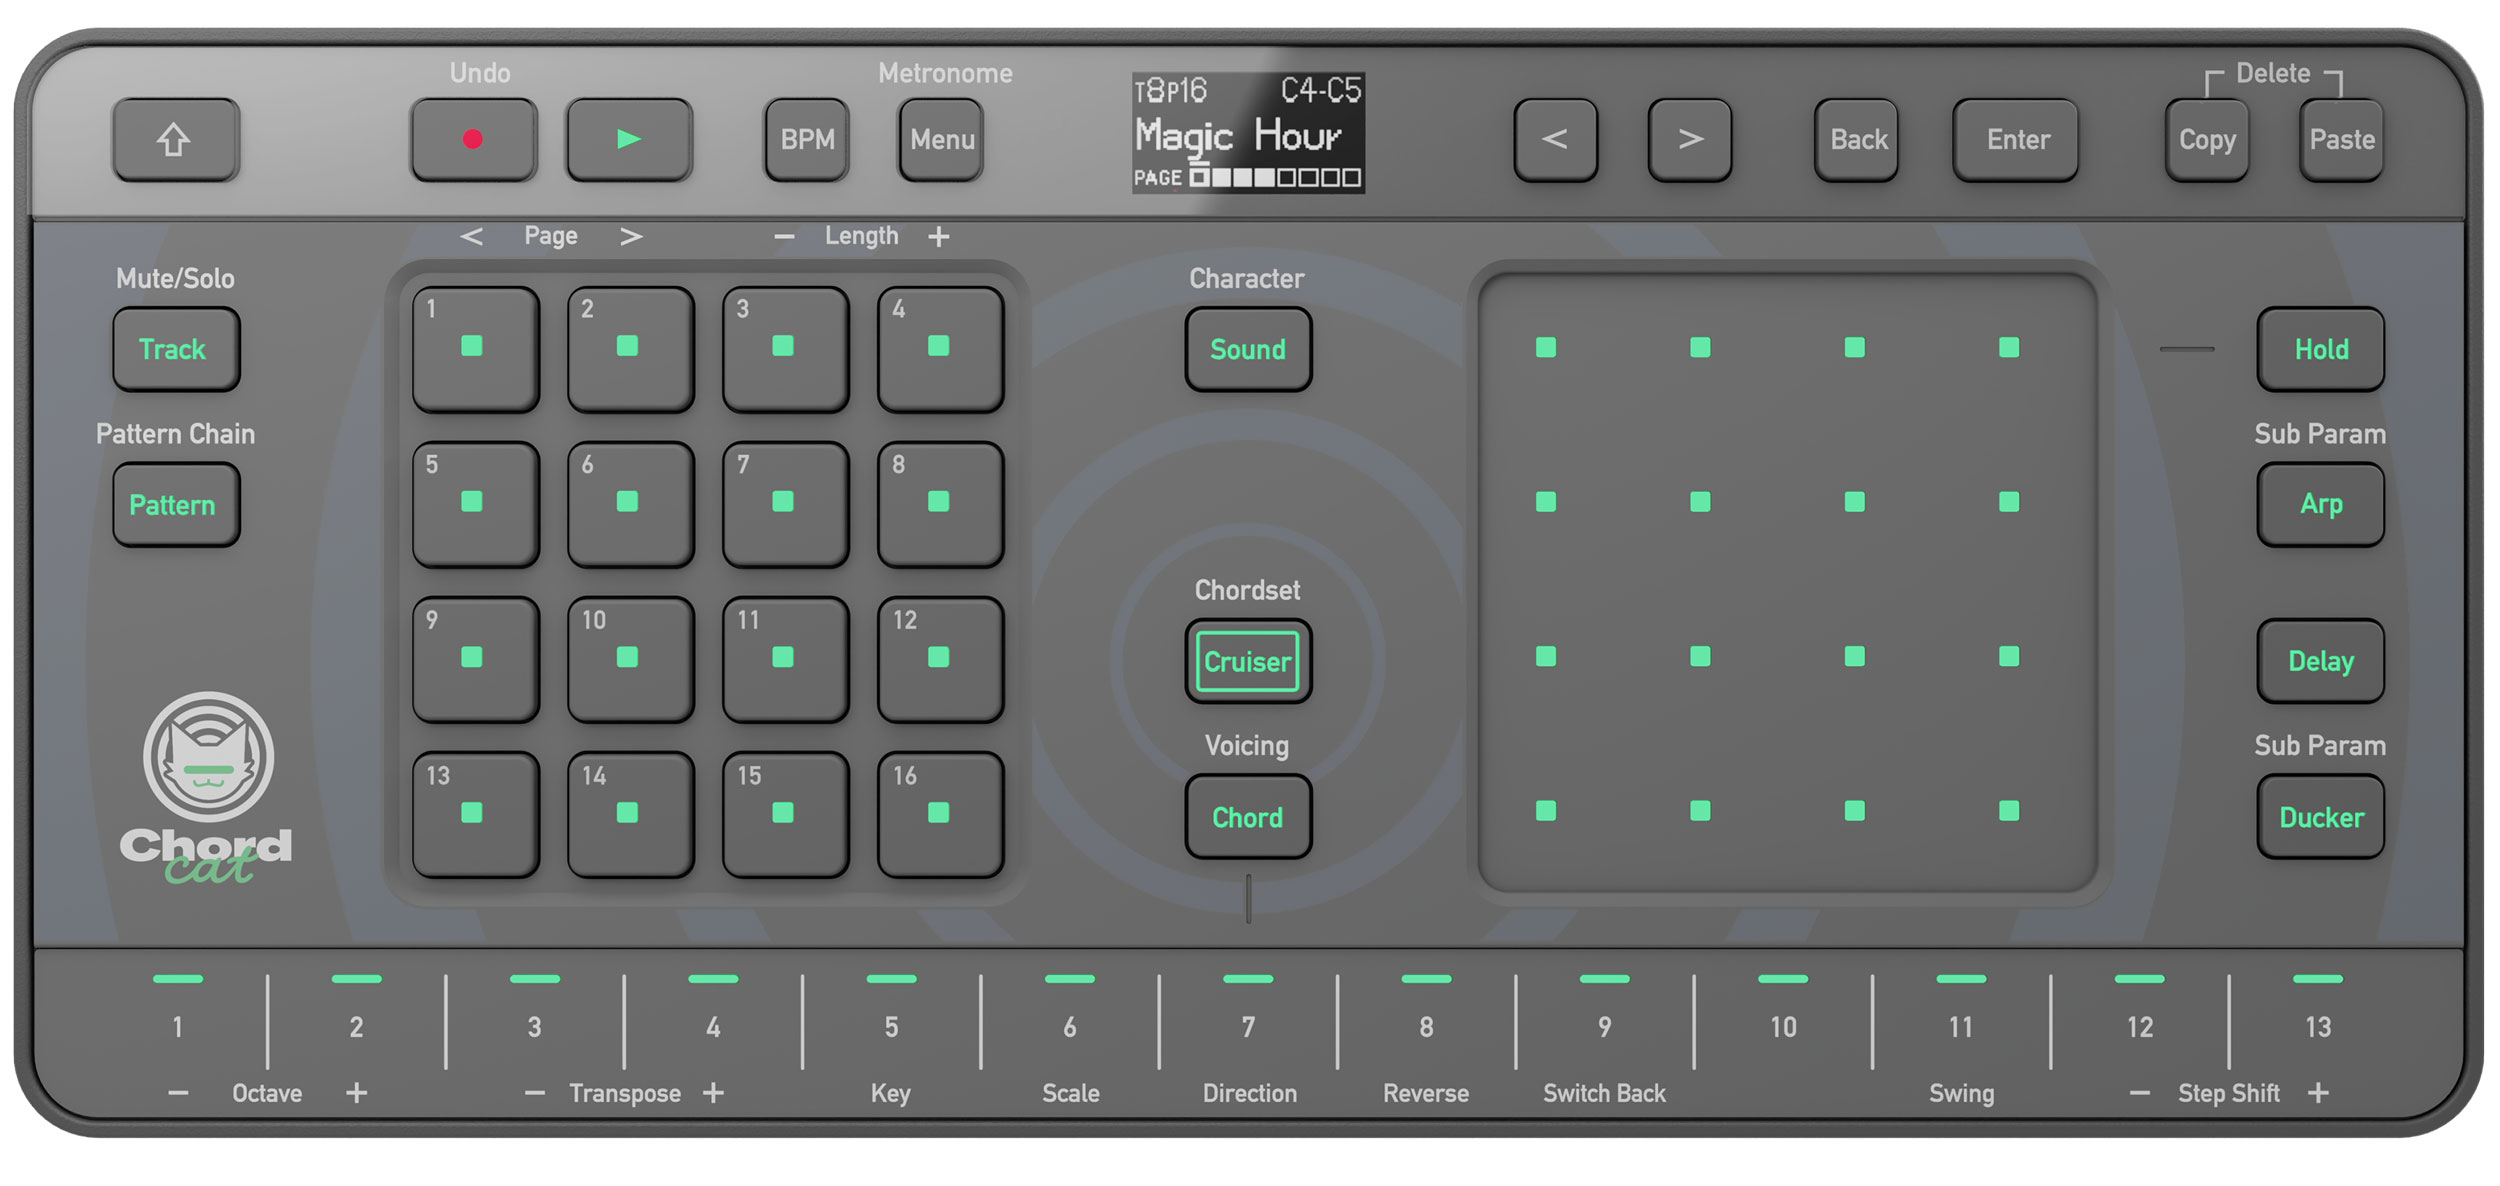
Task: Hit the green Play button
Action: point(629,139)
